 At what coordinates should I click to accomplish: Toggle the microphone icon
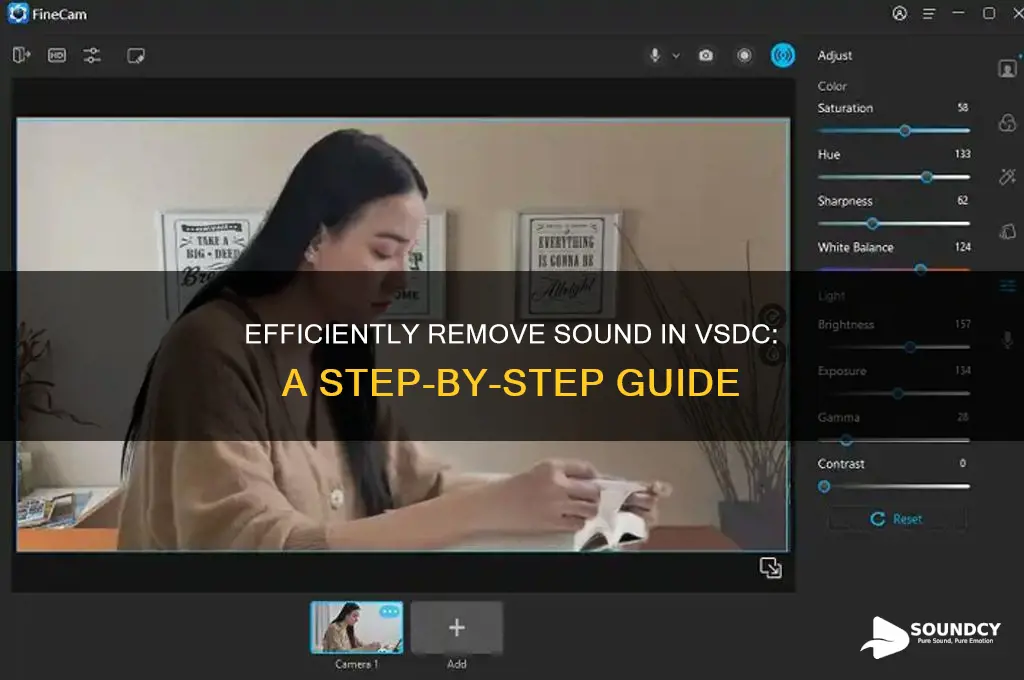(655, 56)
